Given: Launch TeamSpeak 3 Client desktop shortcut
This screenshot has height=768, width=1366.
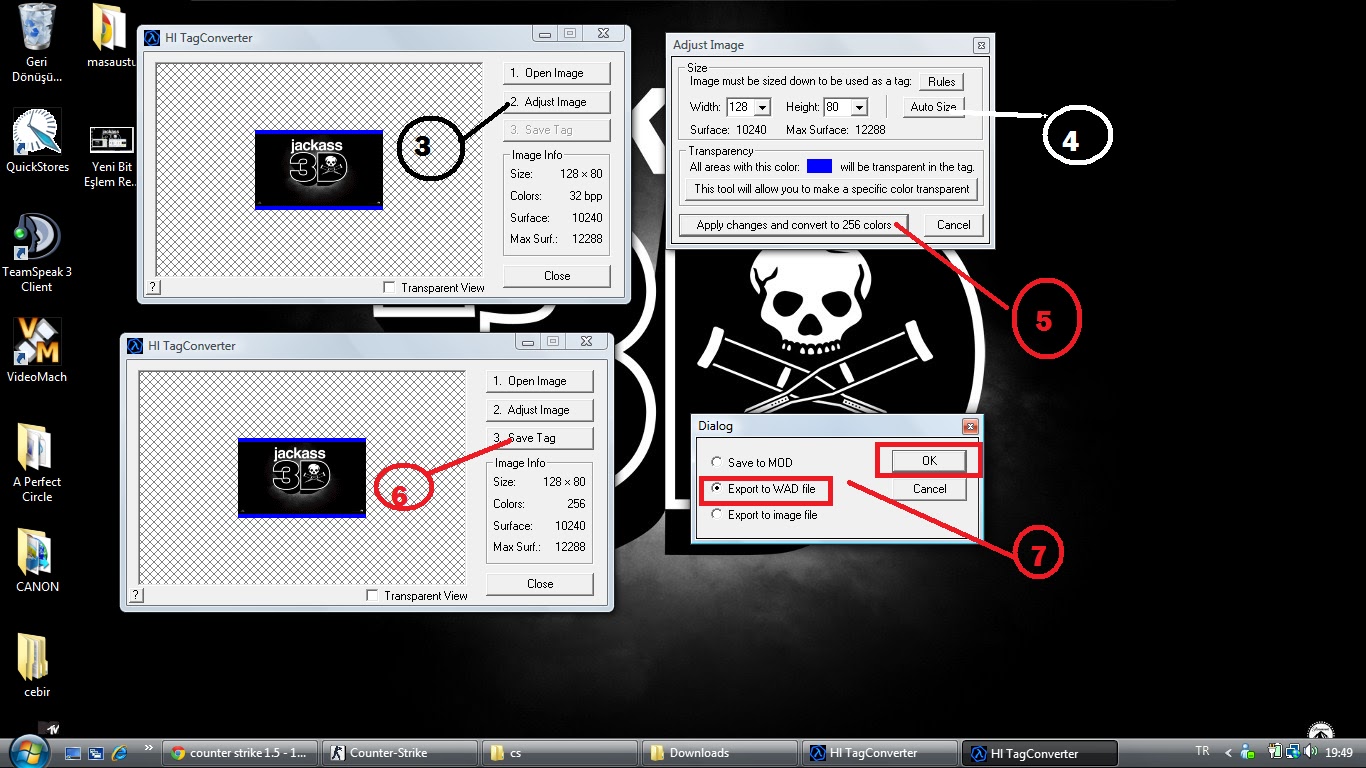Looking at the screenshot, I should (x=37, y=253).
